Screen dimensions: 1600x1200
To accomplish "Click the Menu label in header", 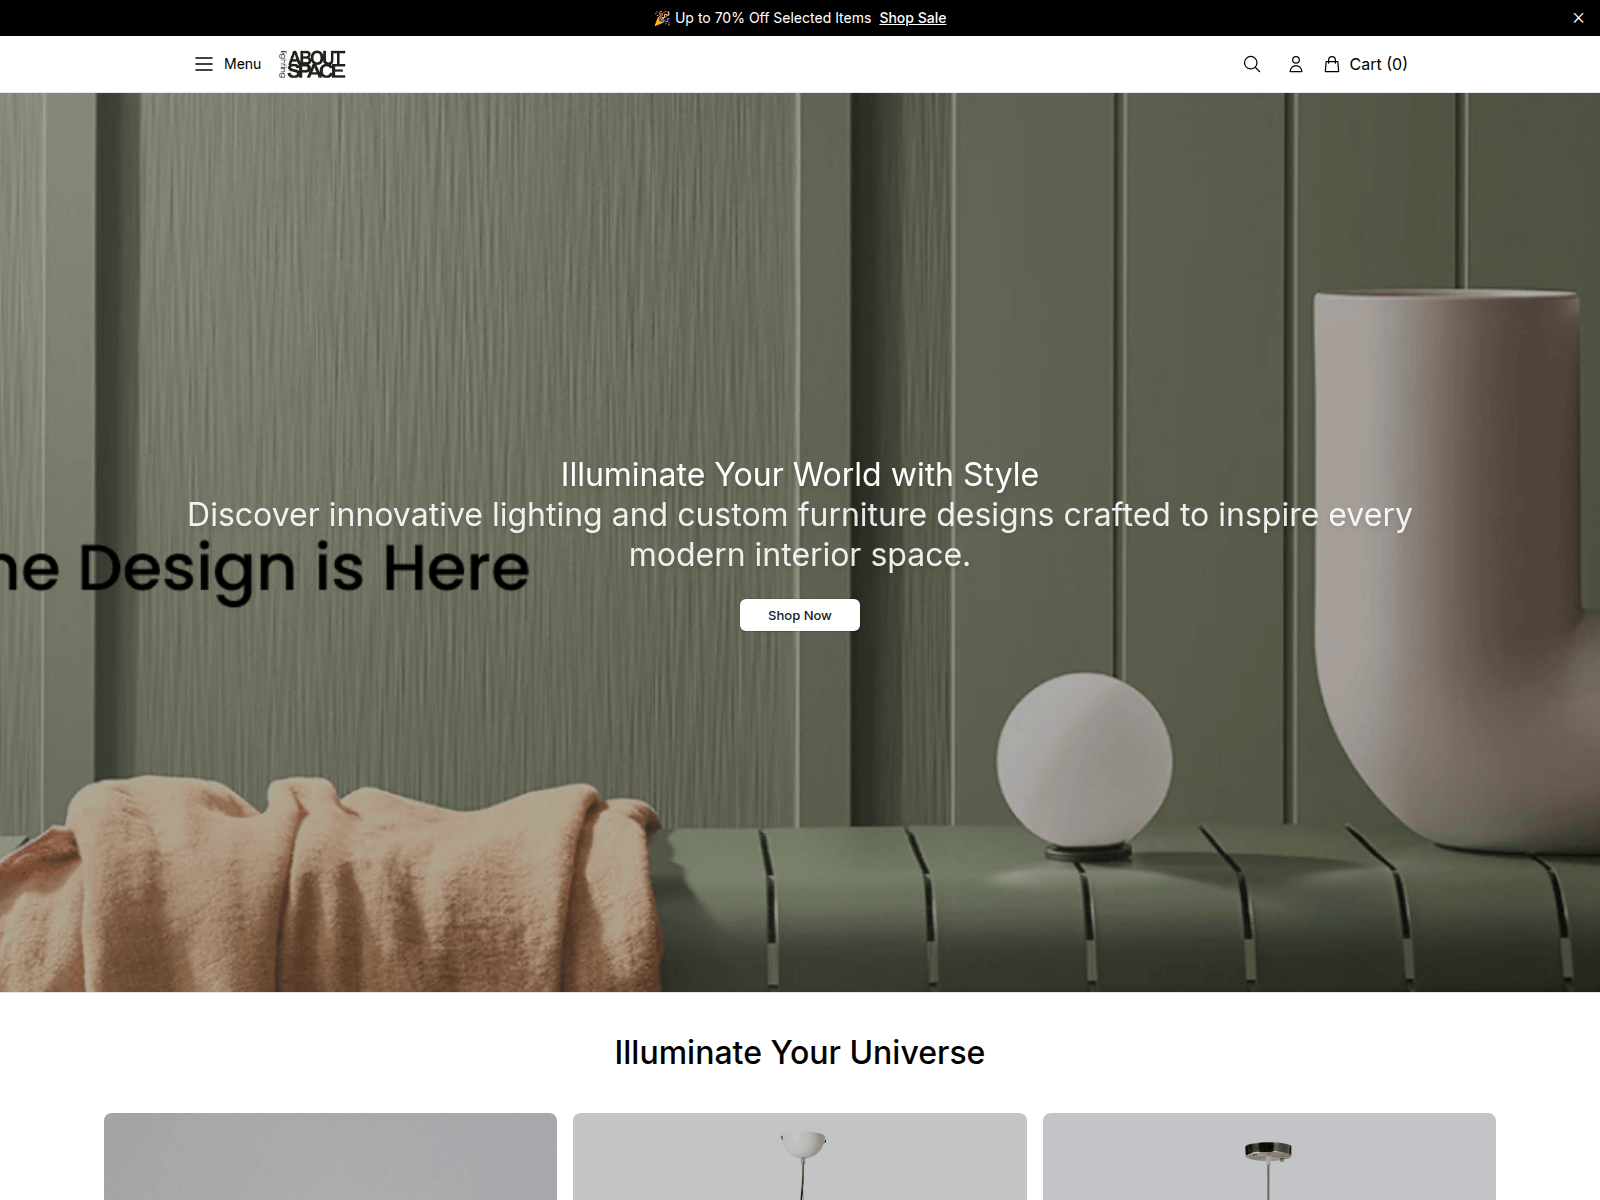I will point(242,64).
